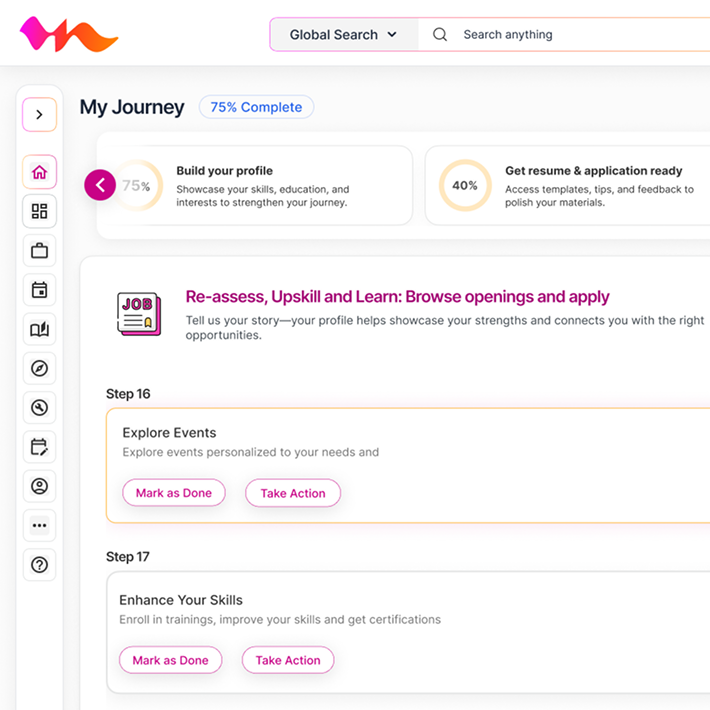This screenshot has height=710, width=710.
Task: Select the compass explore icon
Action: tap(39, 369)
